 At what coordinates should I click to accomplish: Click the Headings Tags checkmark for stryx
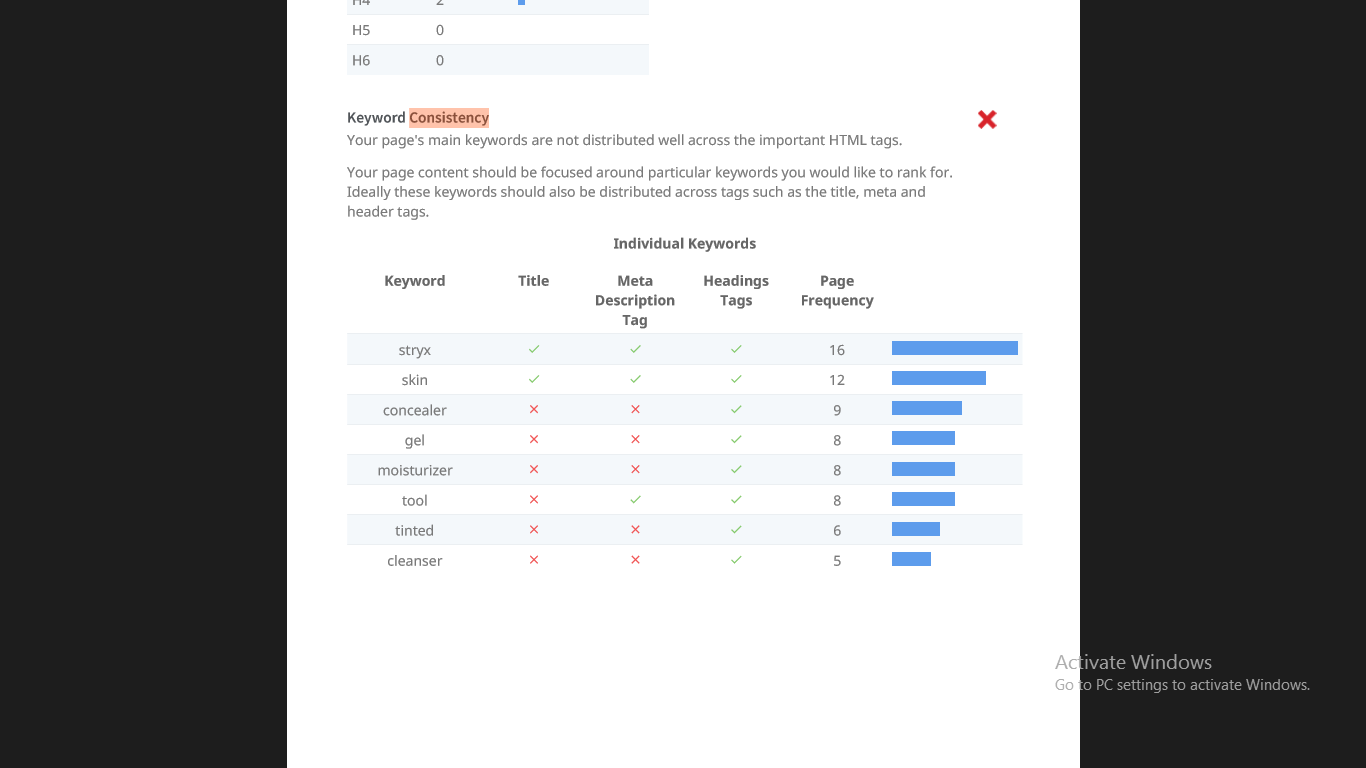pos(736,349)
